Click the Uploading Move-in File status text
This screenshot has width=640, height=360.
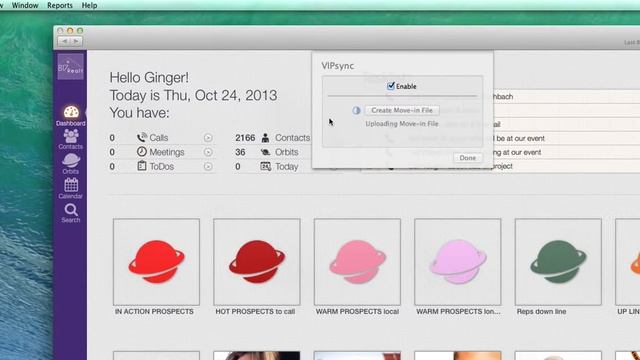[x=402, y=124]
